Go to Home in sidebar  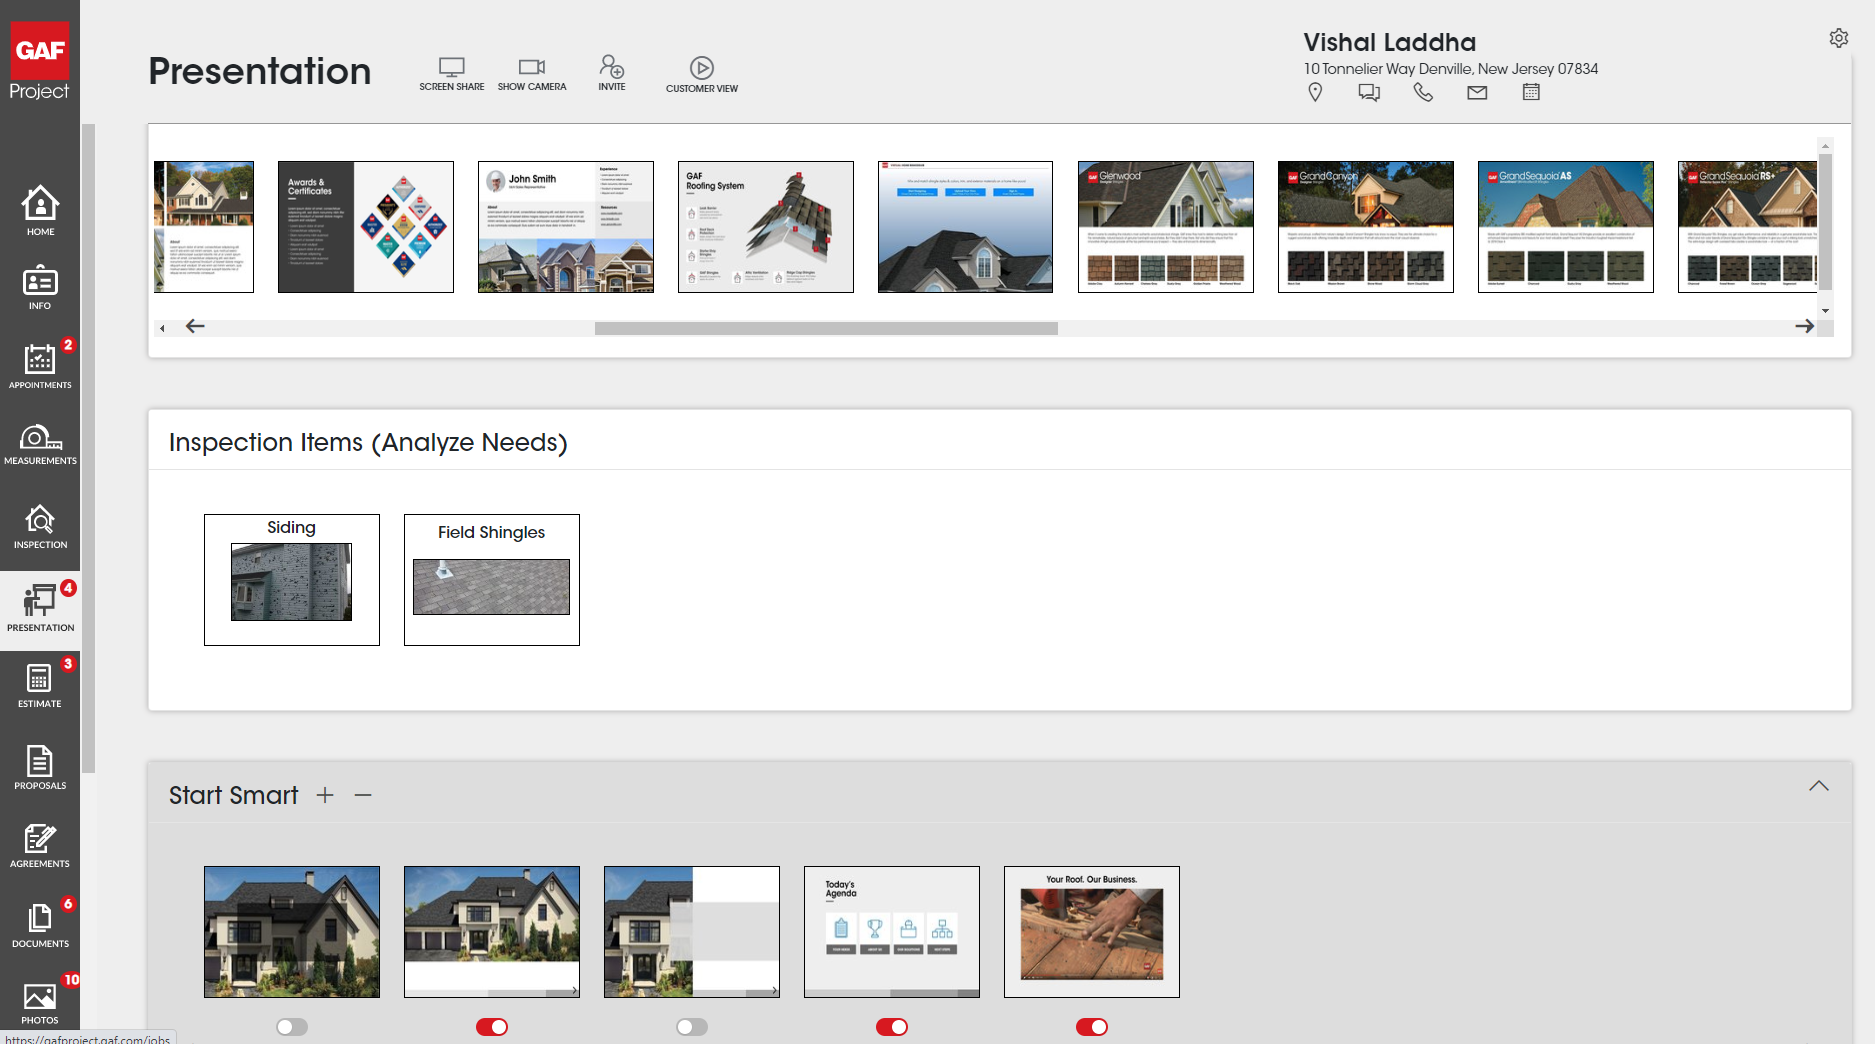coord(40,211)
